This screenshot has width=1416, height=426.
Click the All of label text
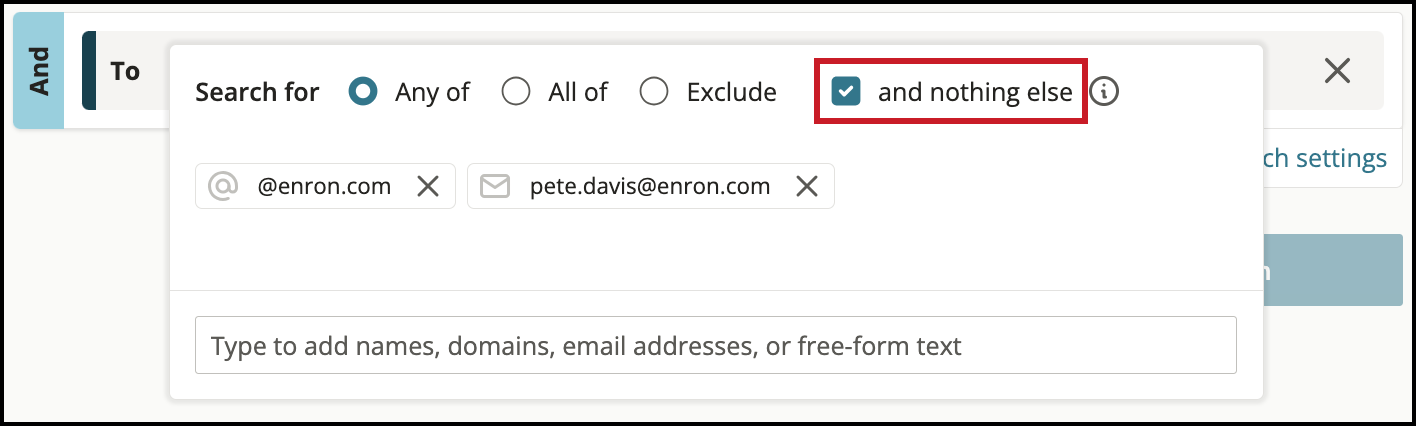[578, 93]
